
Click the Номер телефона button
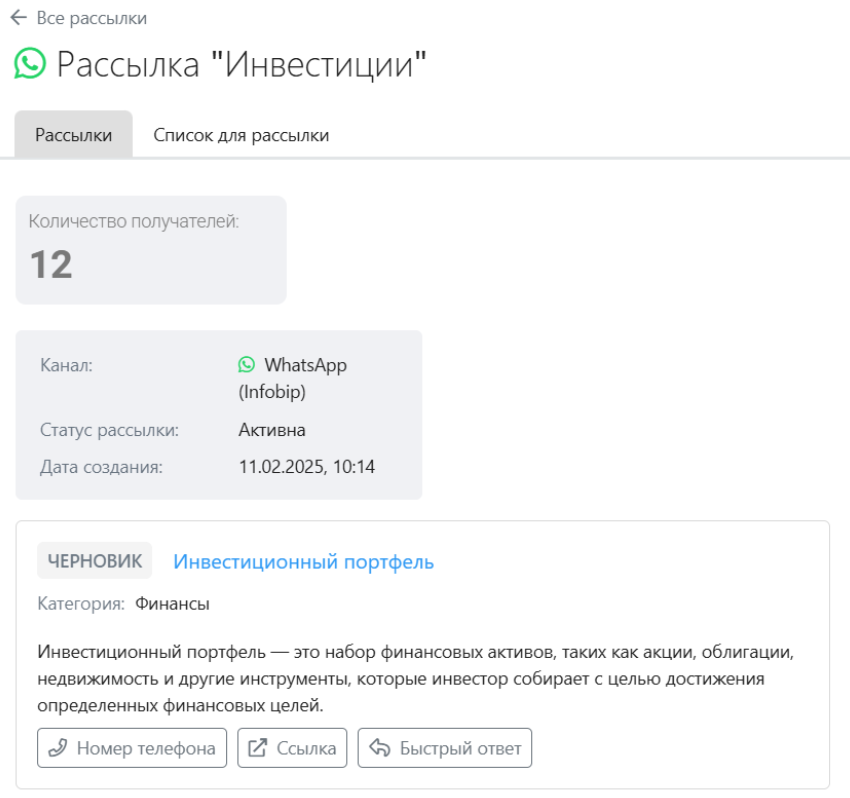coord(132,748)
